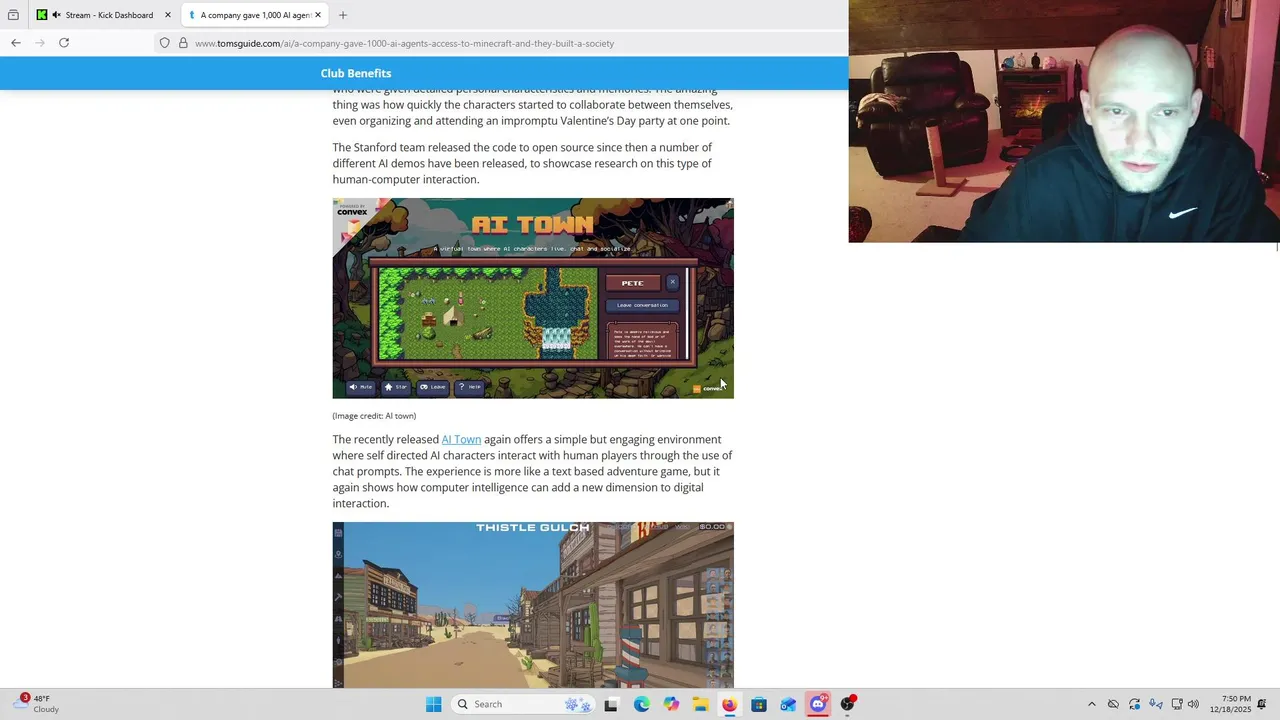Open weather widget showing 48°F Cloudy
Viewport: 1280px width, 720px height.
(x=35, y=704)
